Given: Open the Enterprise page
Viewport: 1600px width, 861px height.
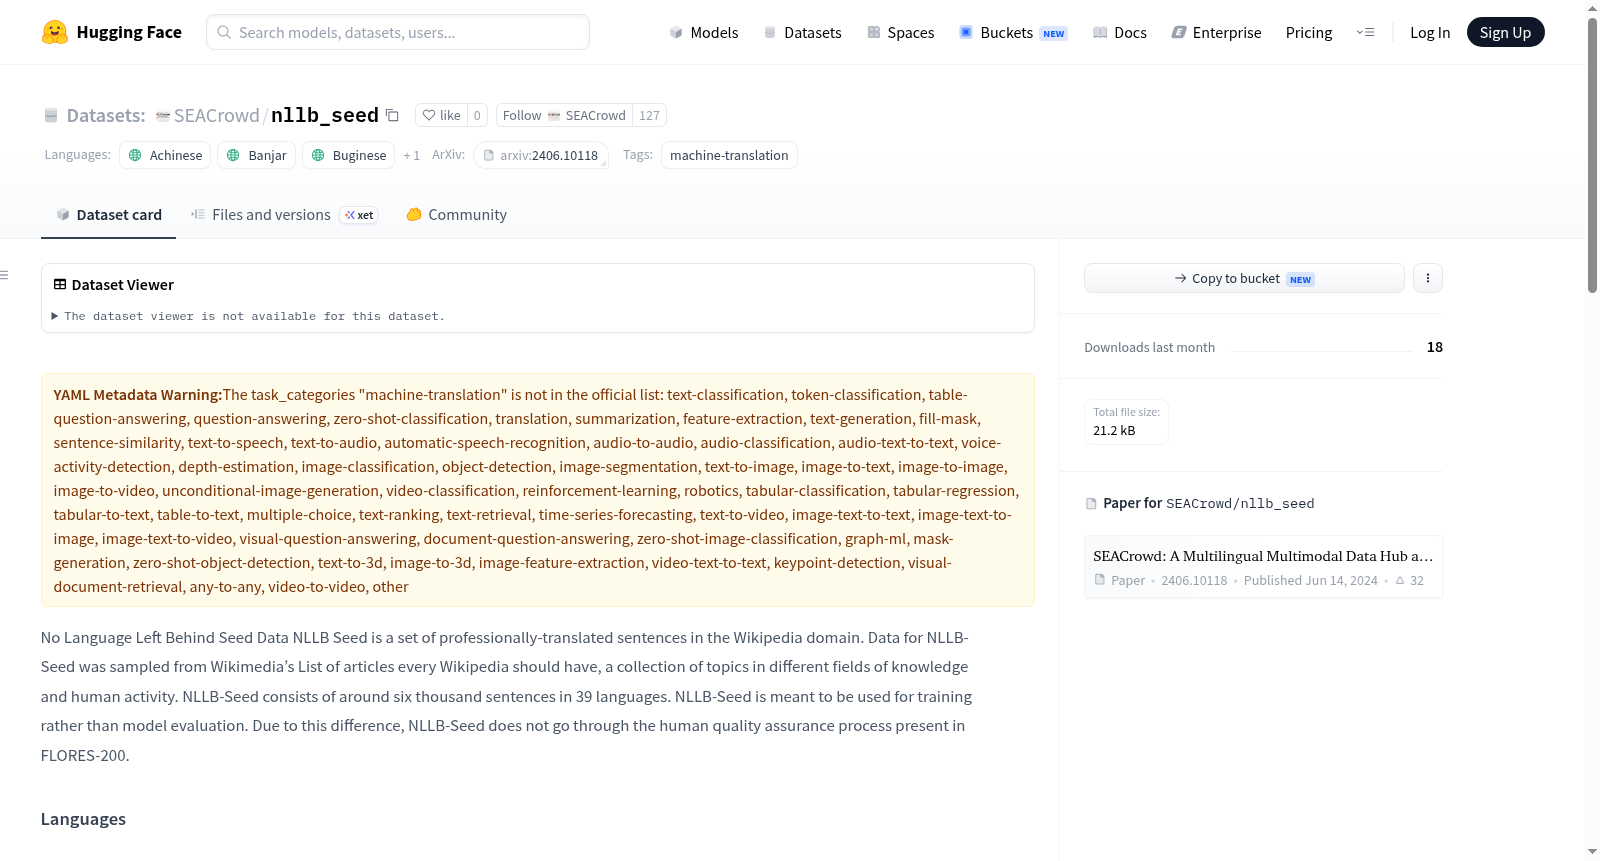Looking at the screenshot, I should (x=1216, y=32).
